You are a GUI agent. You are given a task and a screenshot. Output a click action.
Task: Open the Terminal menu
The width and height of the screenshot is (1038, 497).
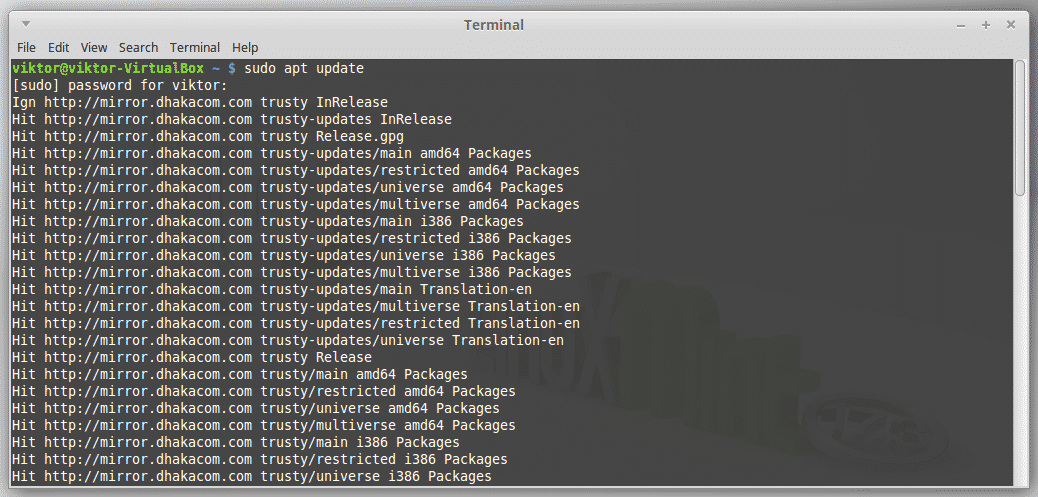(x=195, y=47)
